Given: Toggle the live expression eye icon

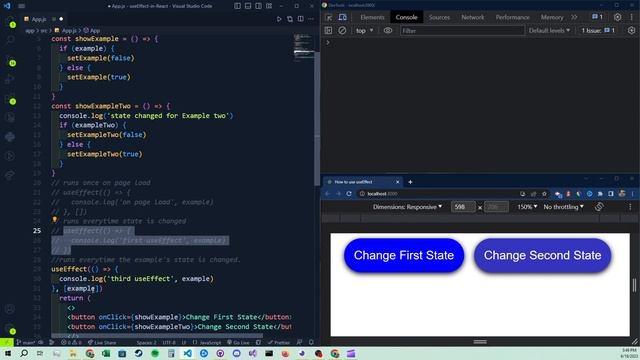Looking at the screenshot, I should point(388,31).
